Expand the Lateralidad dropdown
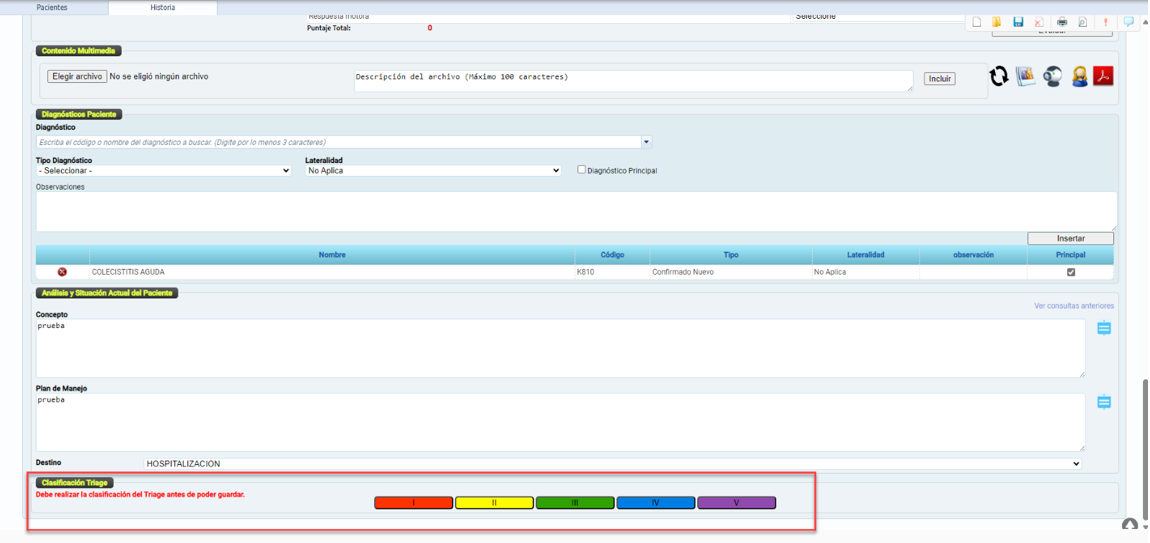Screen dimensions: 1150x543 (433, 171)
